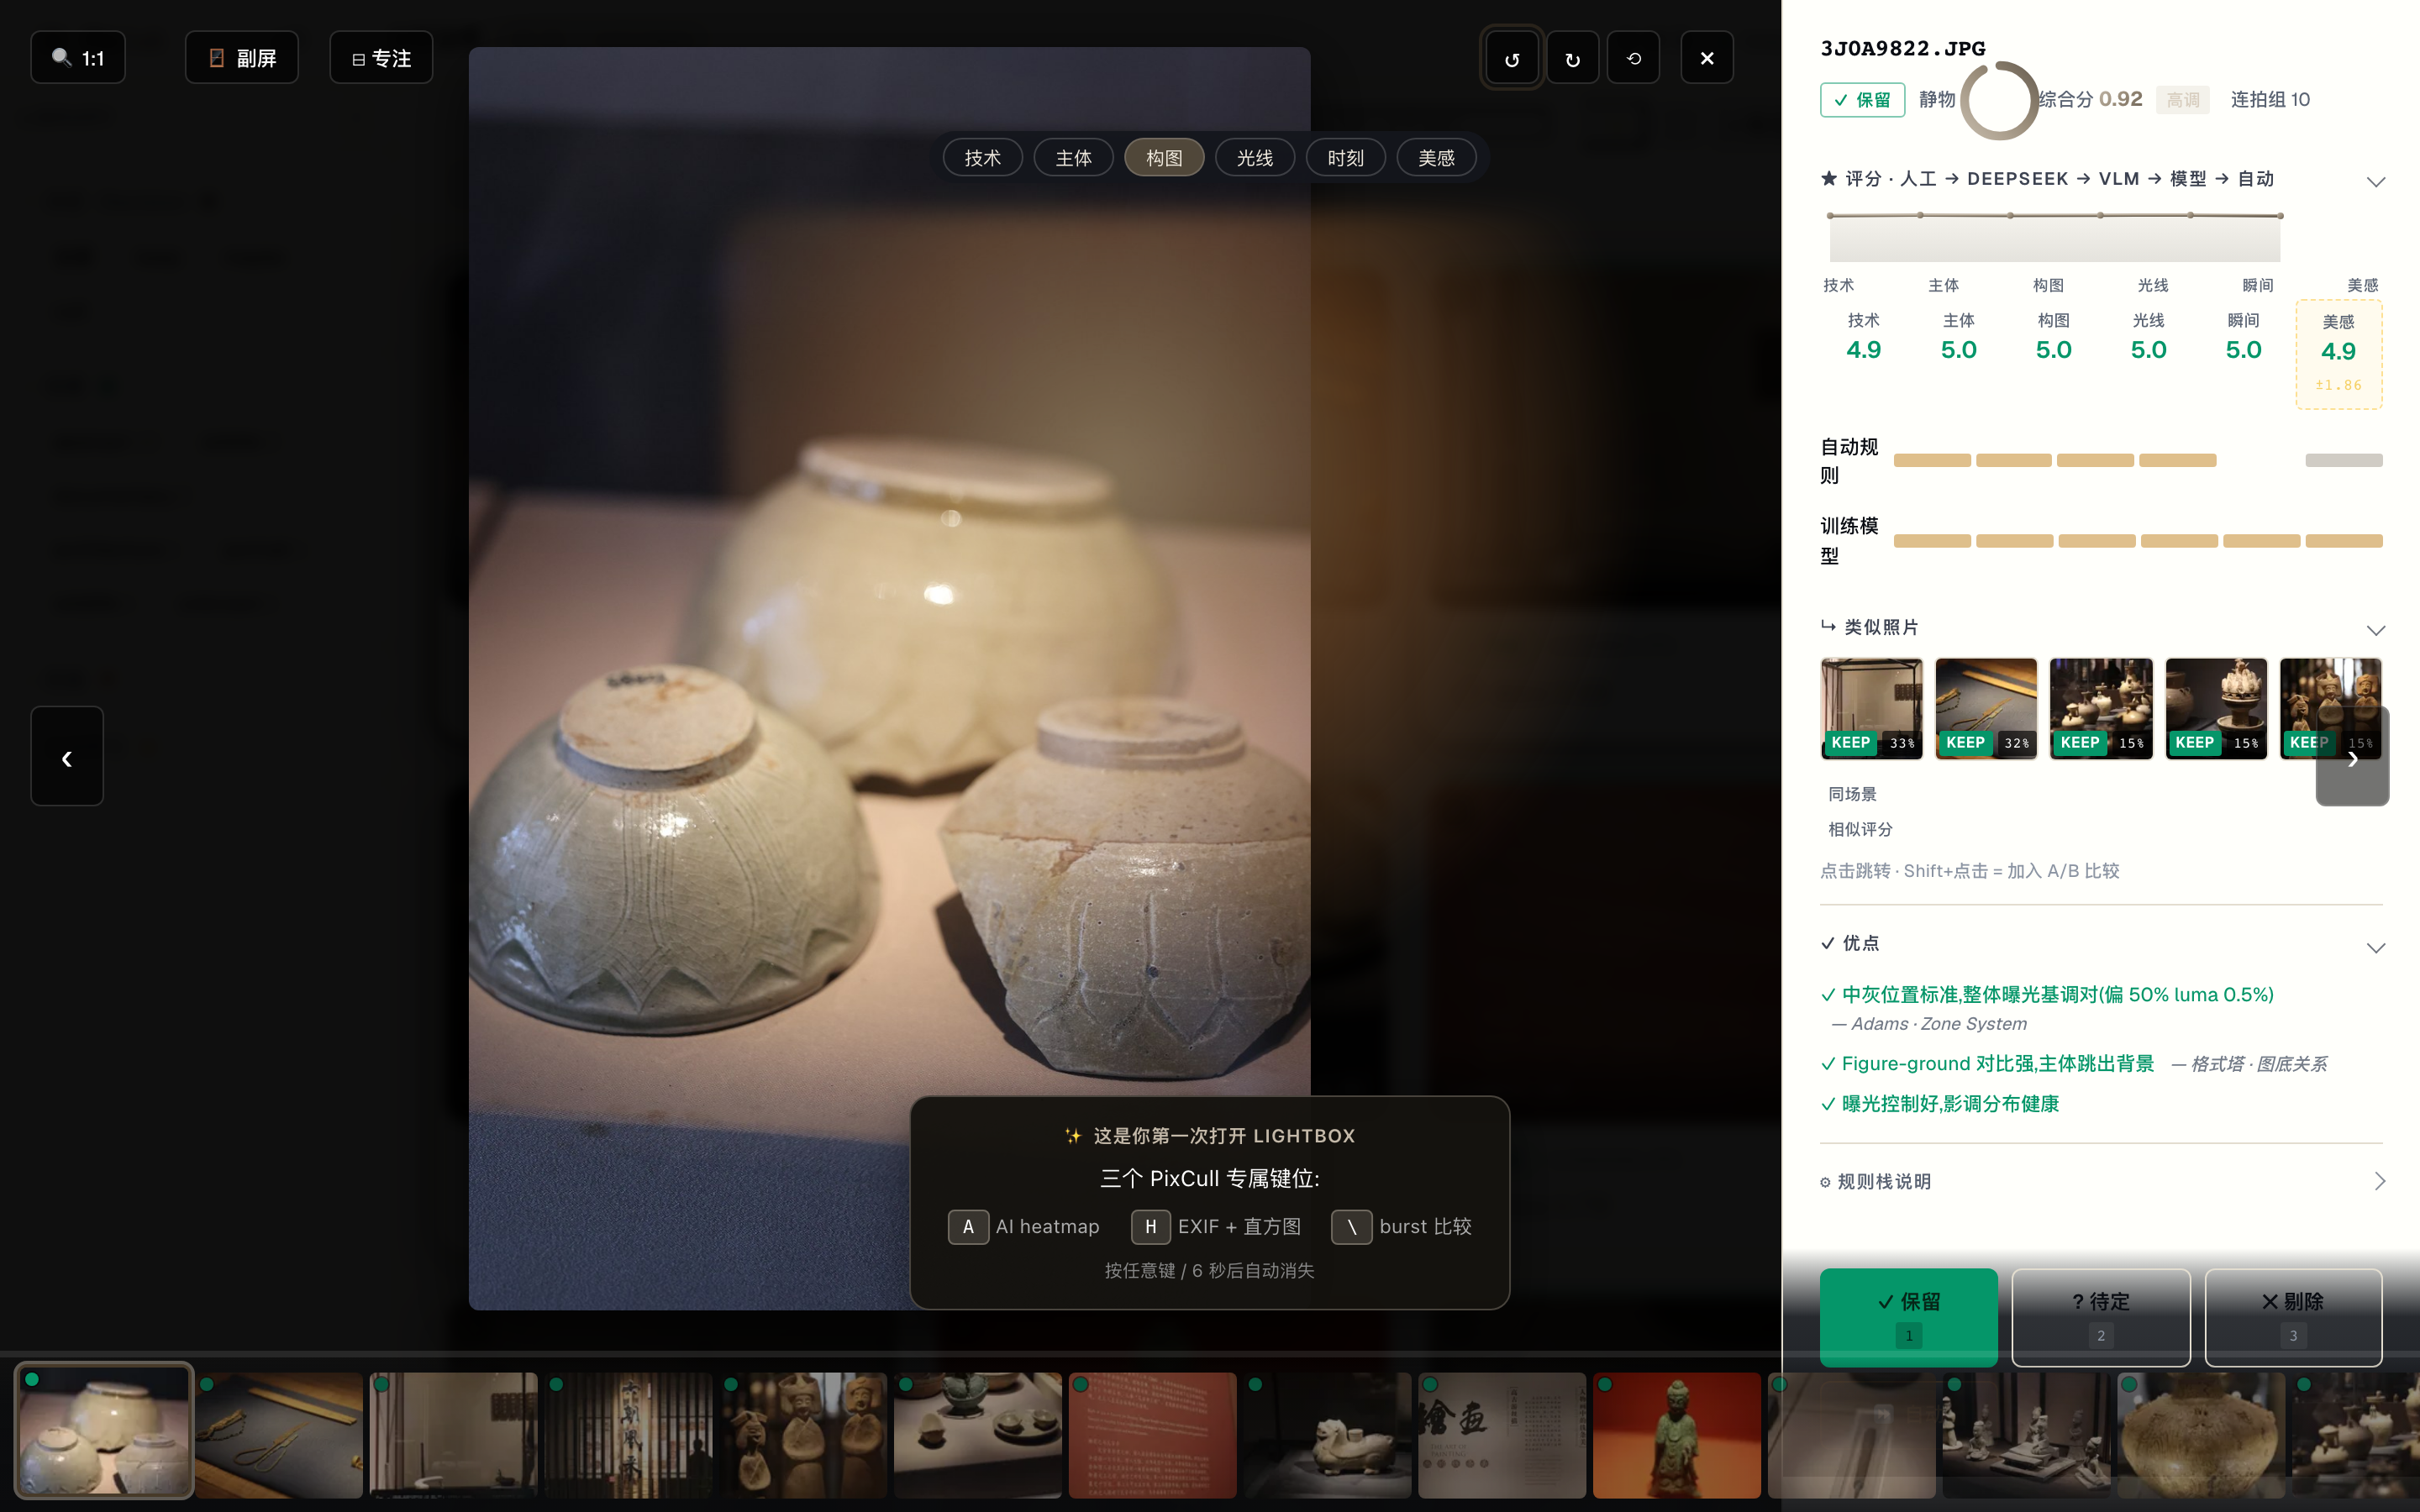Select the 光线 overlay tab
The height and width of the screenshot is (1512, 2420).
1255,158
